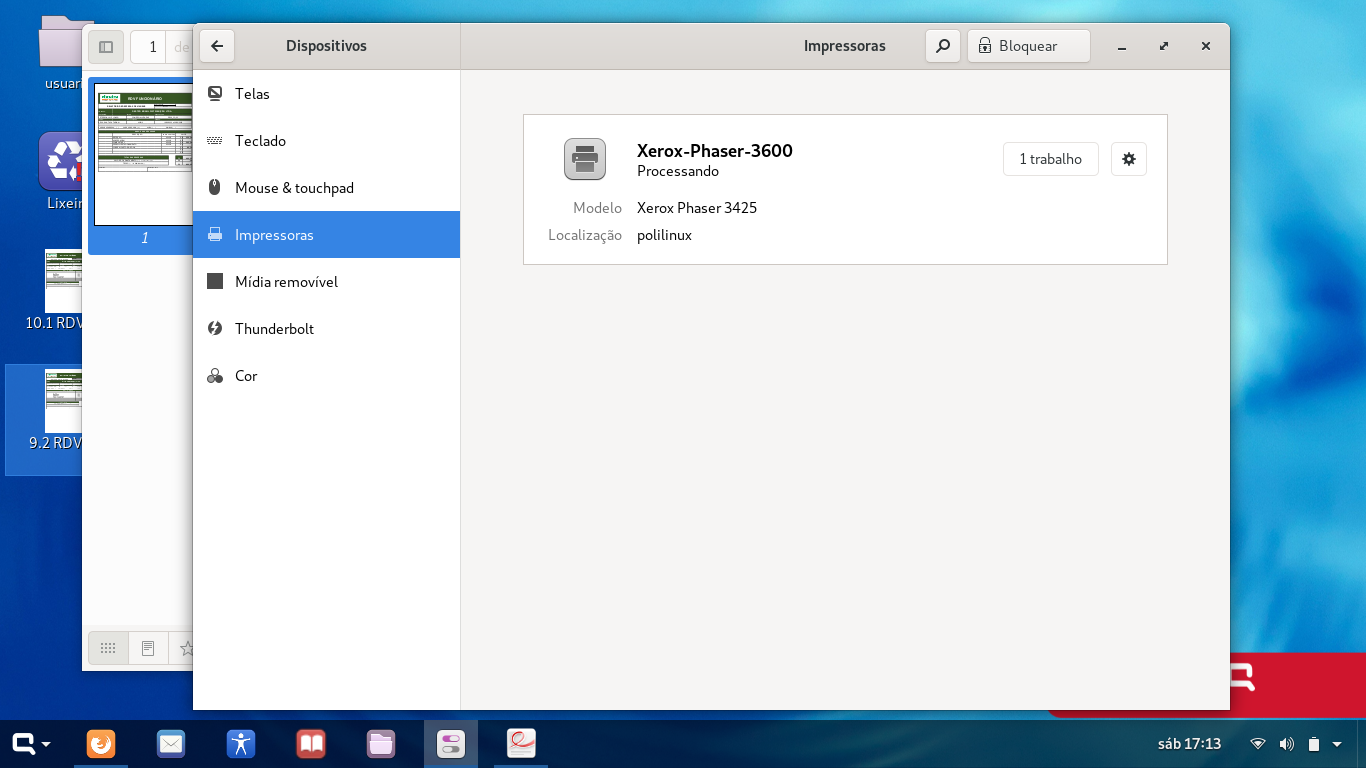Open Thunderbolt settings
Viewport: 1366px width, 768px height.
tap(326, 329)
